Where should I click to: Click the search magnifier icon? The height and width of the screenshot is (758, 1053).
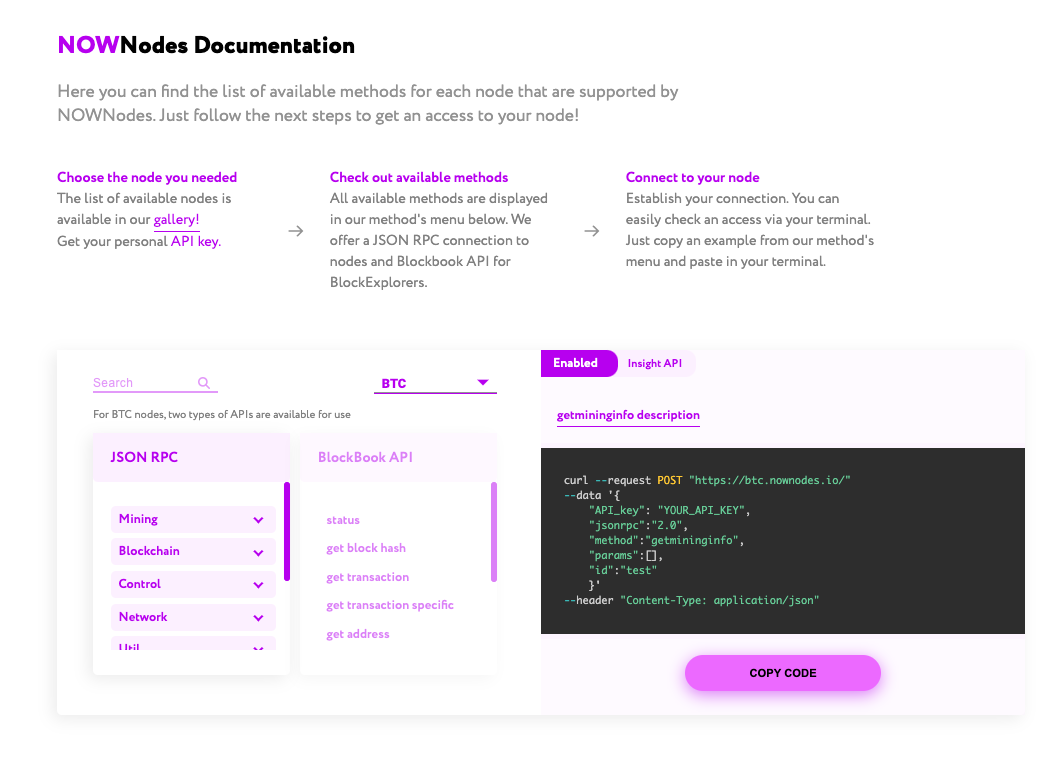coord(204,383)
